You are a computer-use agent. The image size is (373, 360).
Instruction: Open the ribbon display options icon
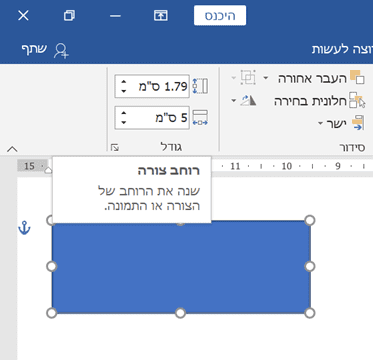coord(161,15)
